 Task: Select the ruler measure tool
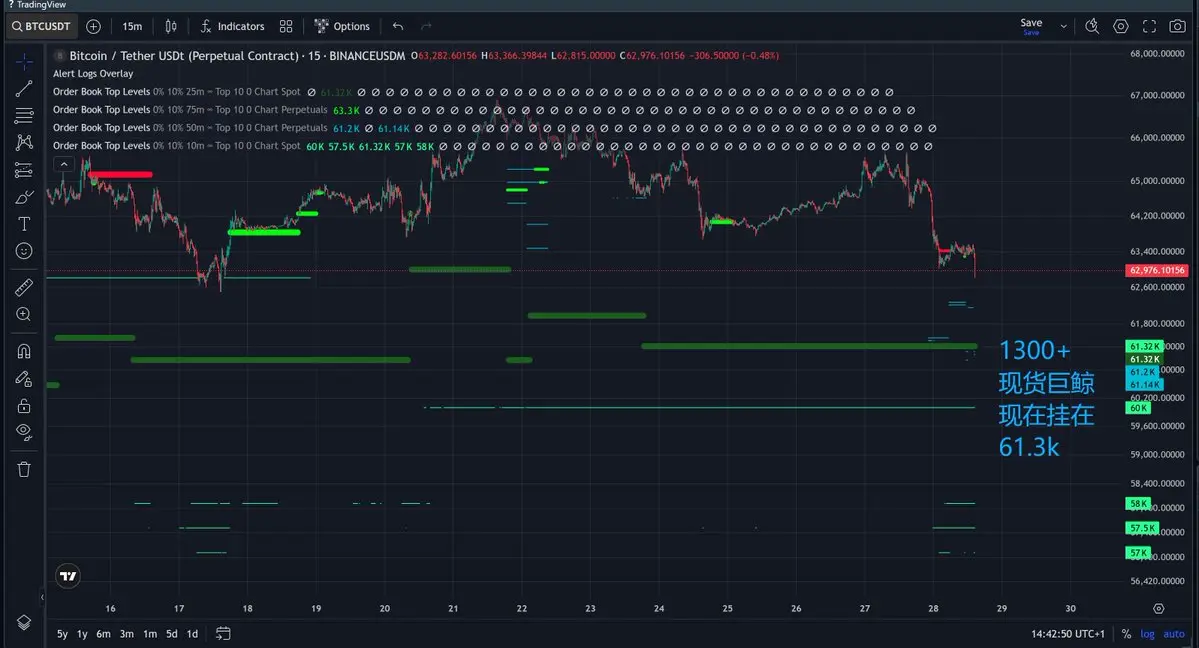pos(24,287)
